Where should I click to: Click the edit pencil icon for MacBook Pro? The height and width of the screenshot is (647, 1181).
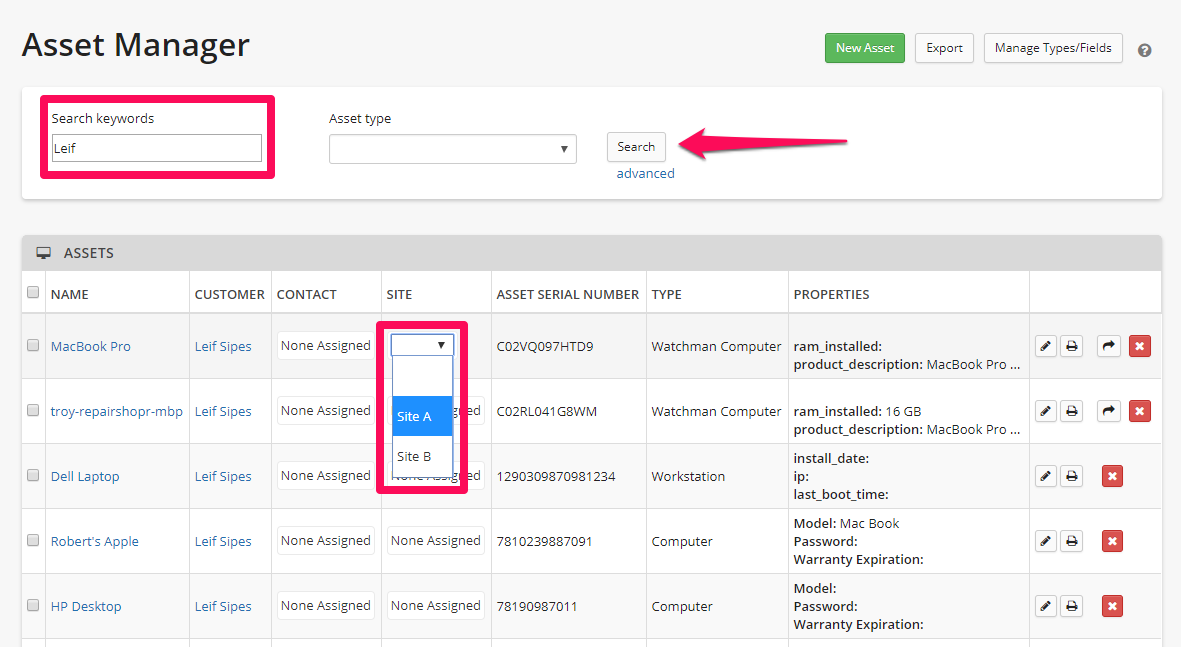click(x=1045, y=346)
